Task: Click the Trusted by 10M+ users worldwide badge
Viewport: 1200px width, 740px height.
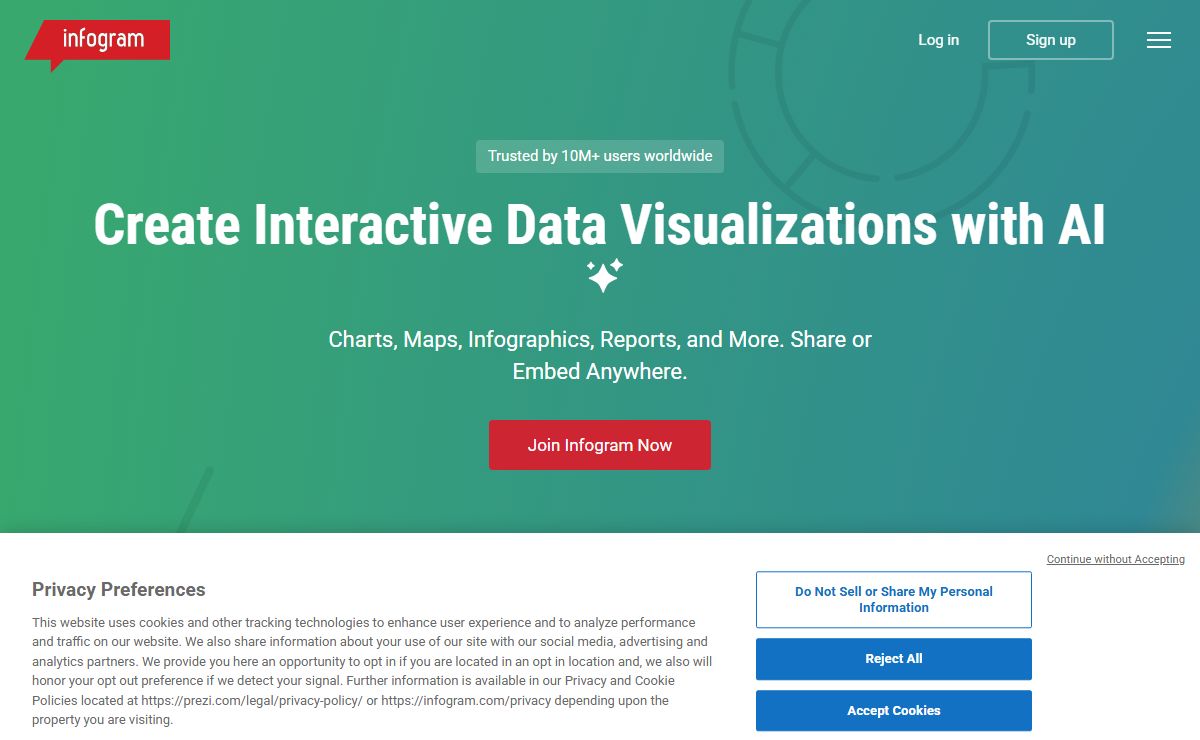Action: 600,156
